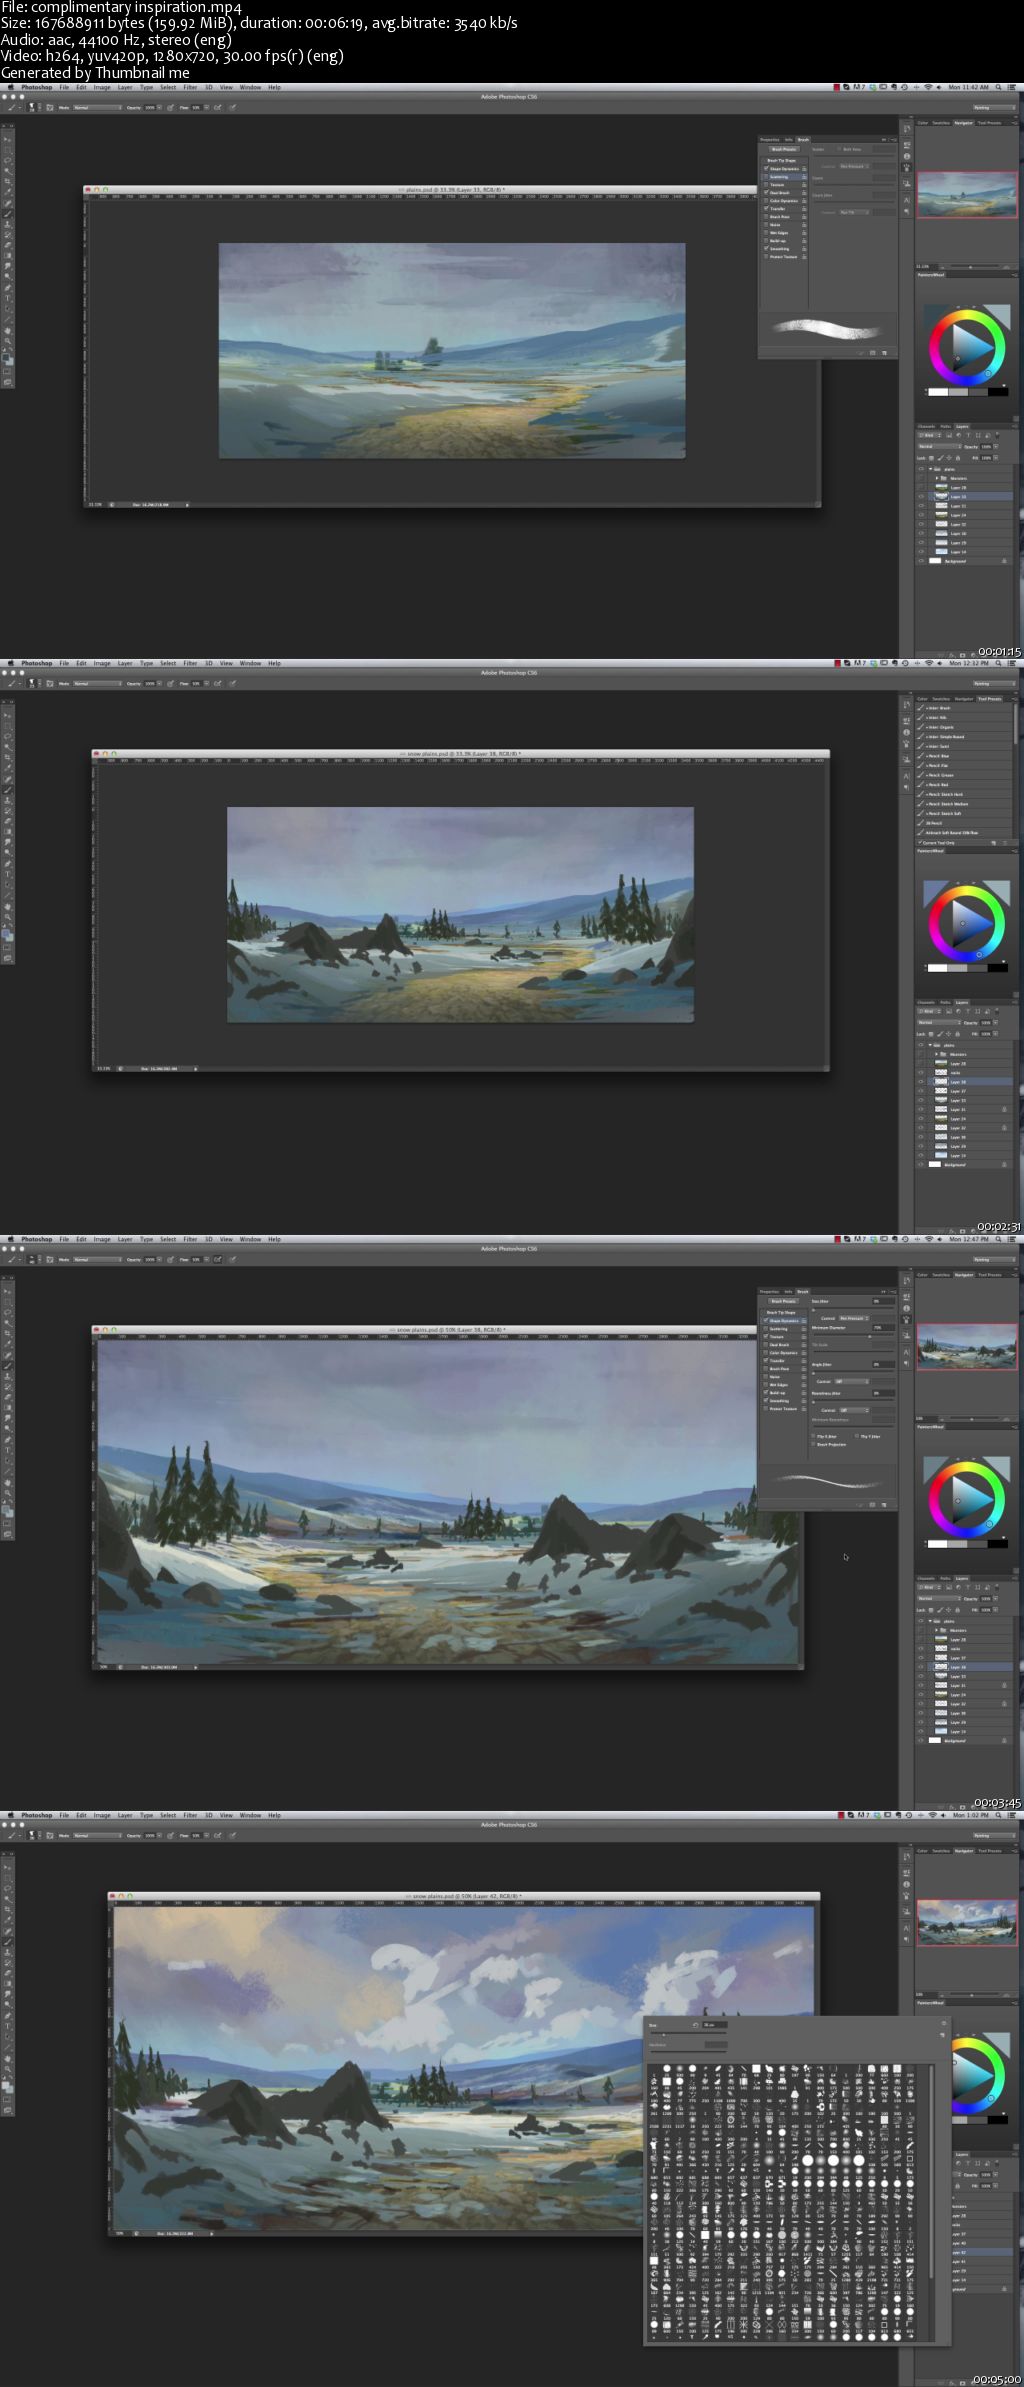Toggle Brush panel icon in 00:01:15 options bar
1024x2387 pixels.
coord(50,107)
